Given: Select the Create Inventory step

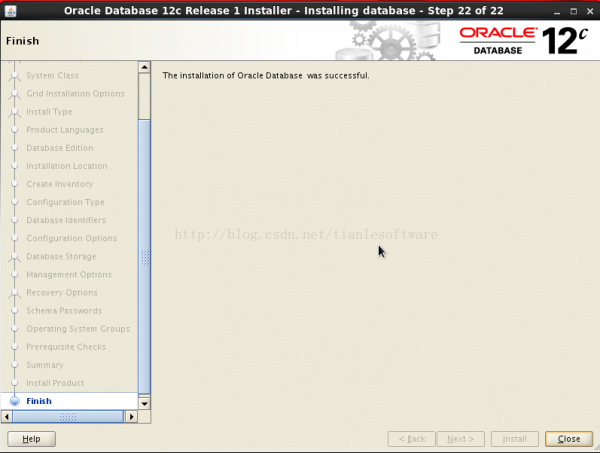Looking at the screenshot, I should 60,184.
